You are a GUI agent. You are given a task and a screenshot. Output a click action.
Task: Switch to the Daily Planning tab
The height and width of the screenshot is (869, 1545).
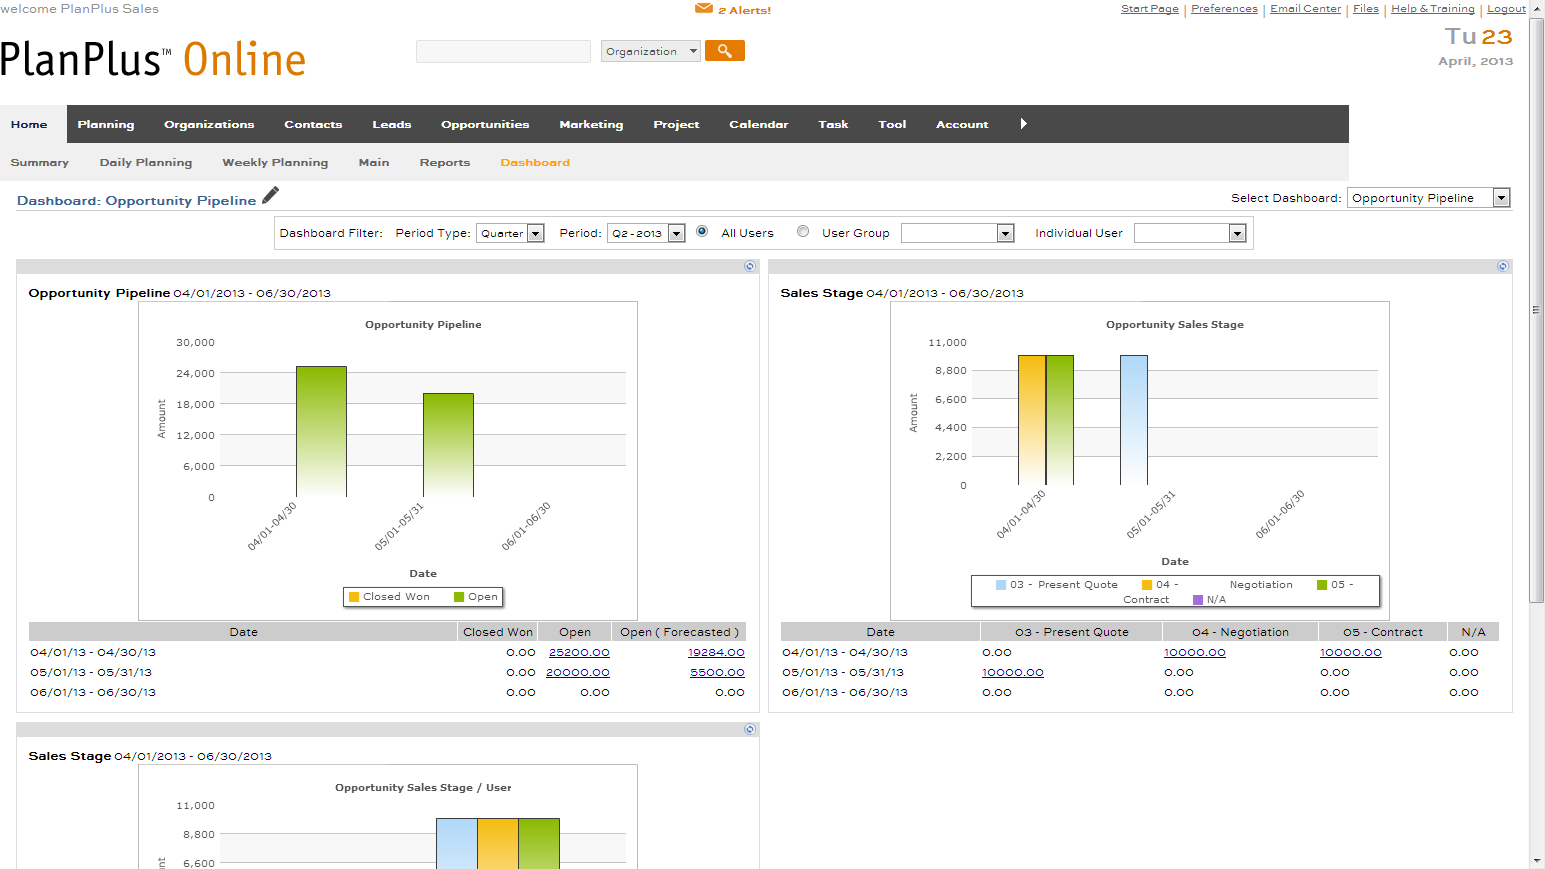[146, 162]
